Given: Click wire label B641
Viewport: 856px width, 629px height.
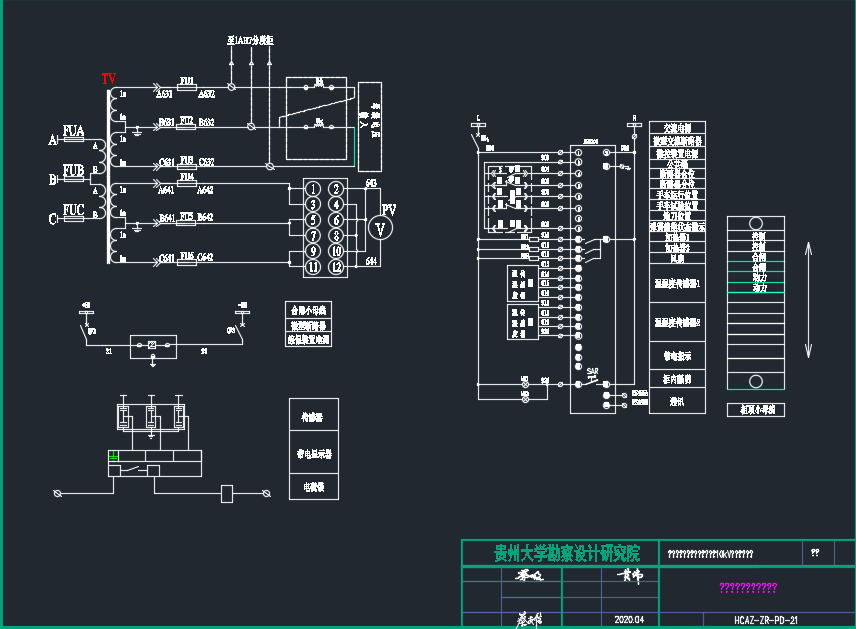Looking at the screenshot, I should pos(167,218).
